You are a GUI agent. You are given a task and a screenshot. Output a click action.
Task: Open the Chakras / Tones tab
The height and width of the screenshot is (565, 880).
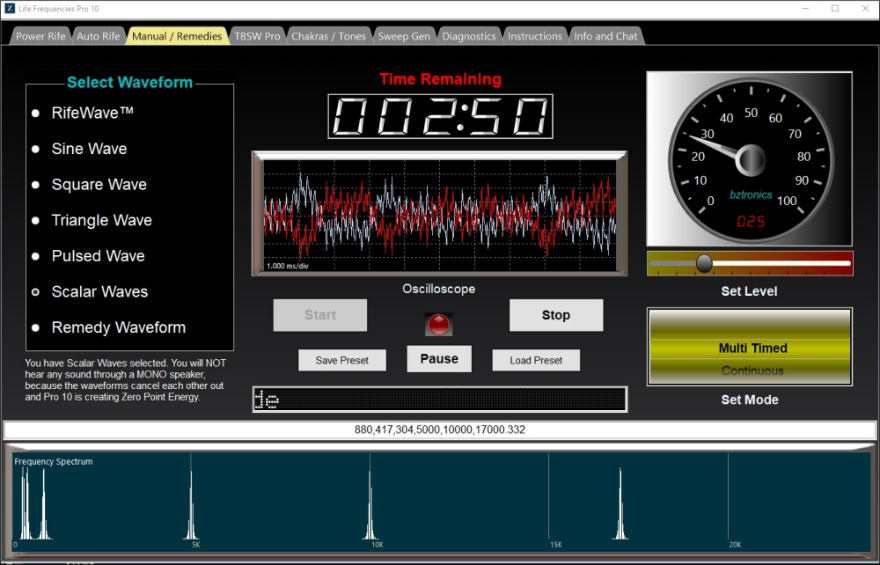click(x=328, y=36)
